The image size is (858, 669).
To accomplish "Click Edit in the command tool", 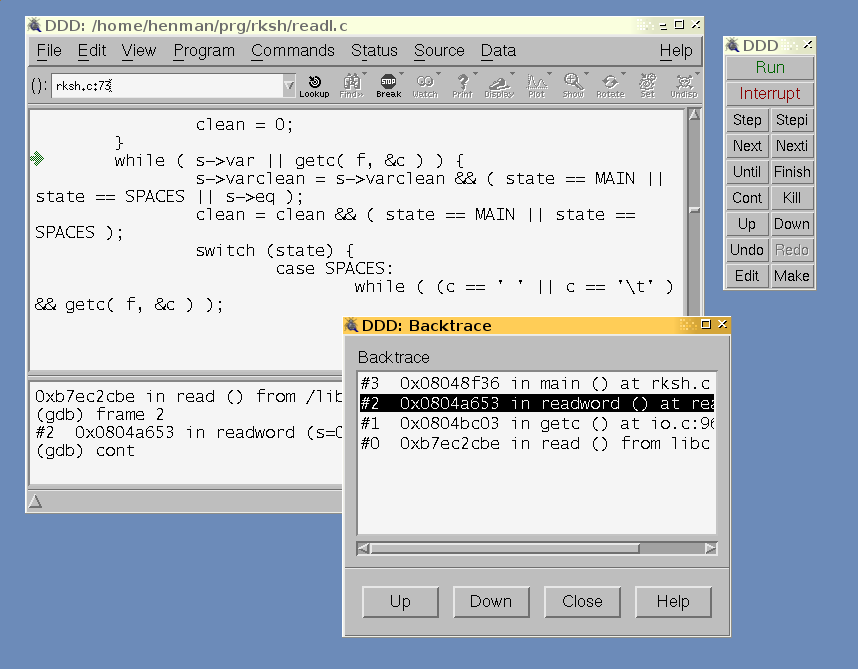I will tap(747, 276).
